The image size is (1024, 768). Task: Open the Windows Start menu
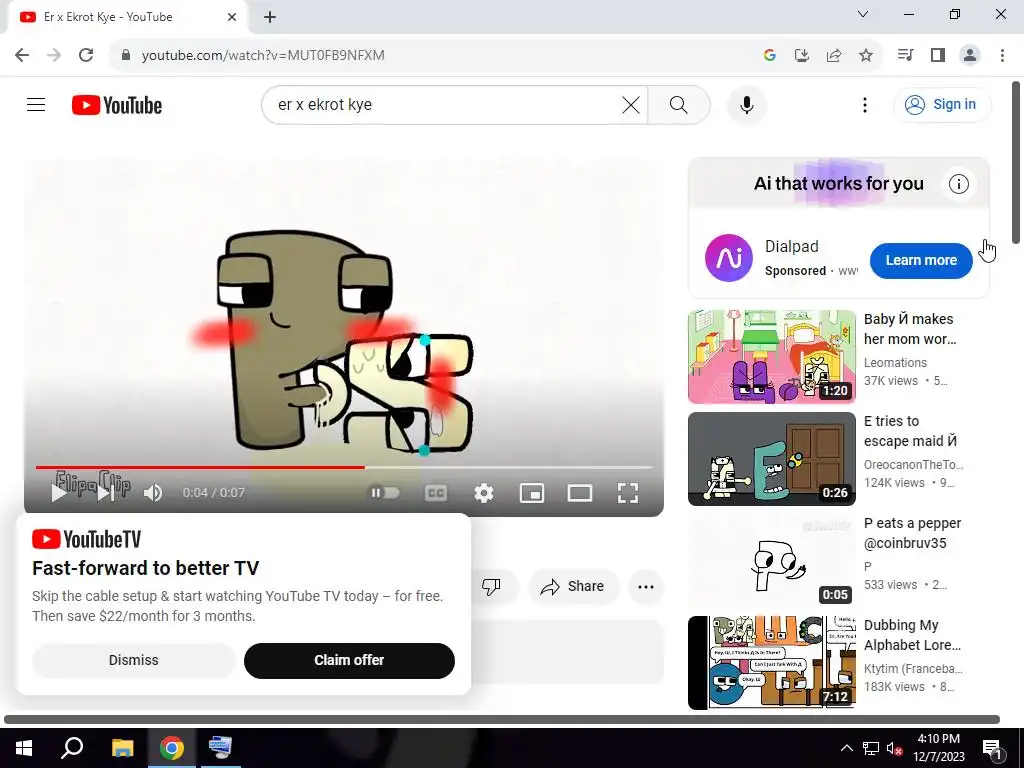pos(24,748)
